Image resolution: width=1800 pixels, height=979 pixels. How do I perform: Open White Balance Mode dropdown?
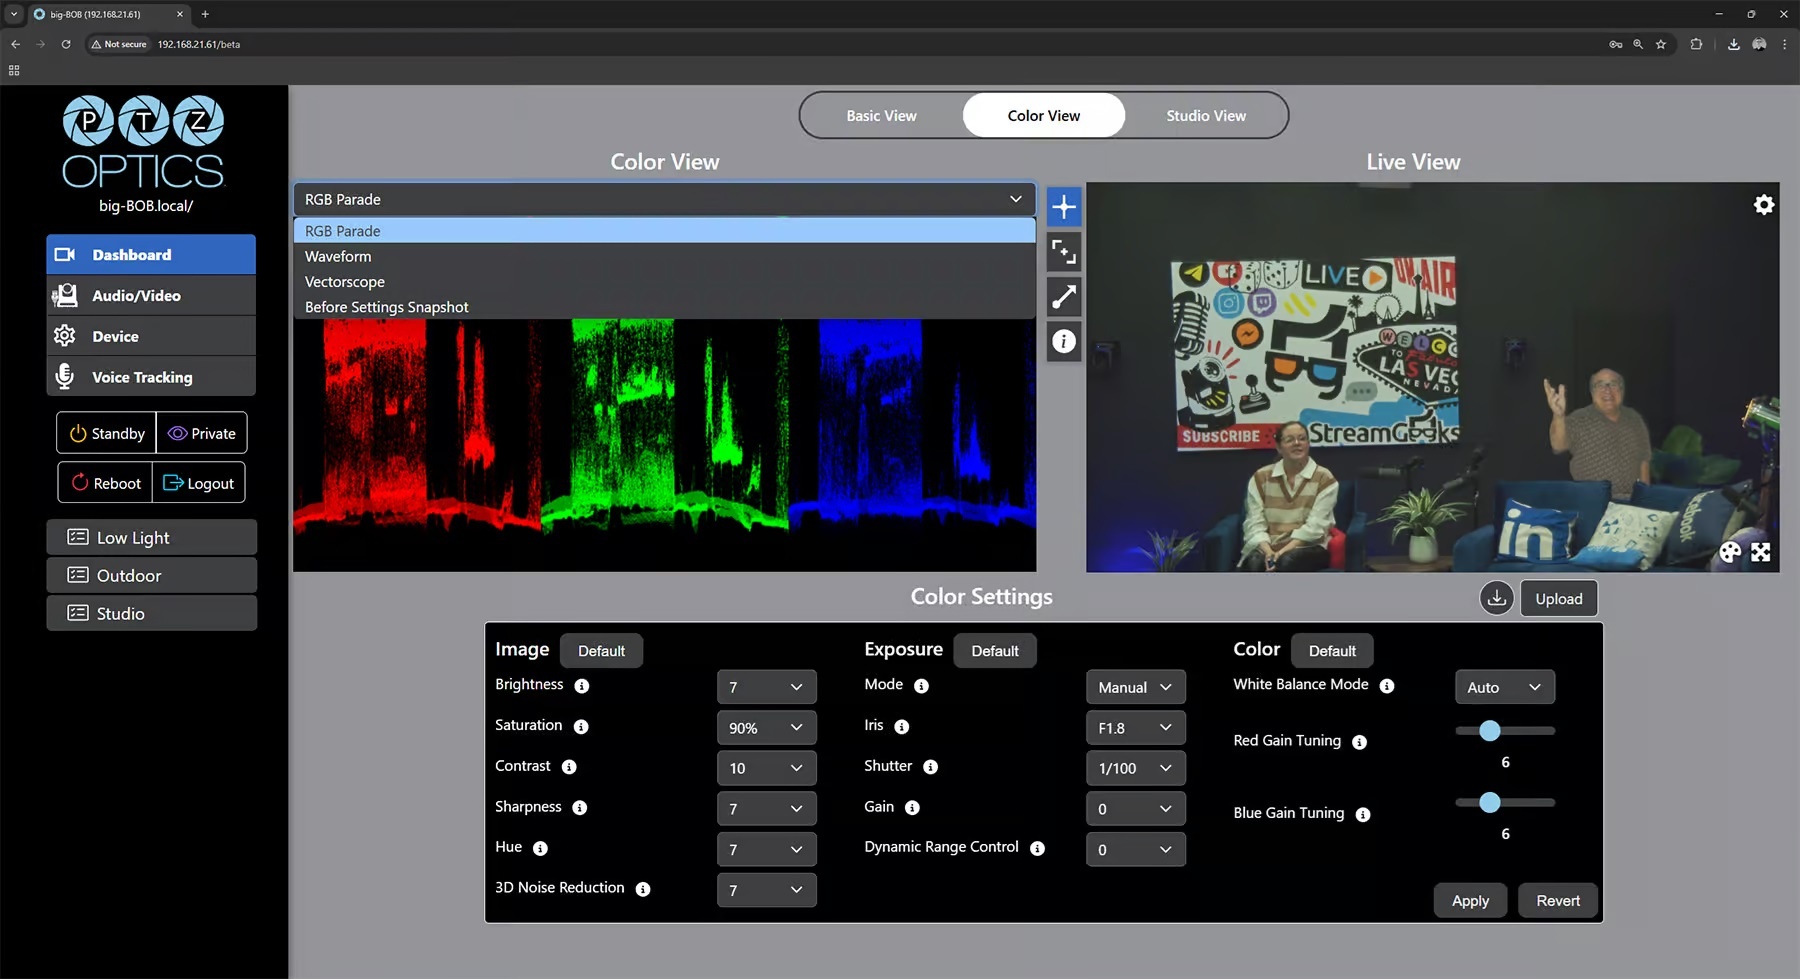pyautogui.click(x=1504, y=687)
